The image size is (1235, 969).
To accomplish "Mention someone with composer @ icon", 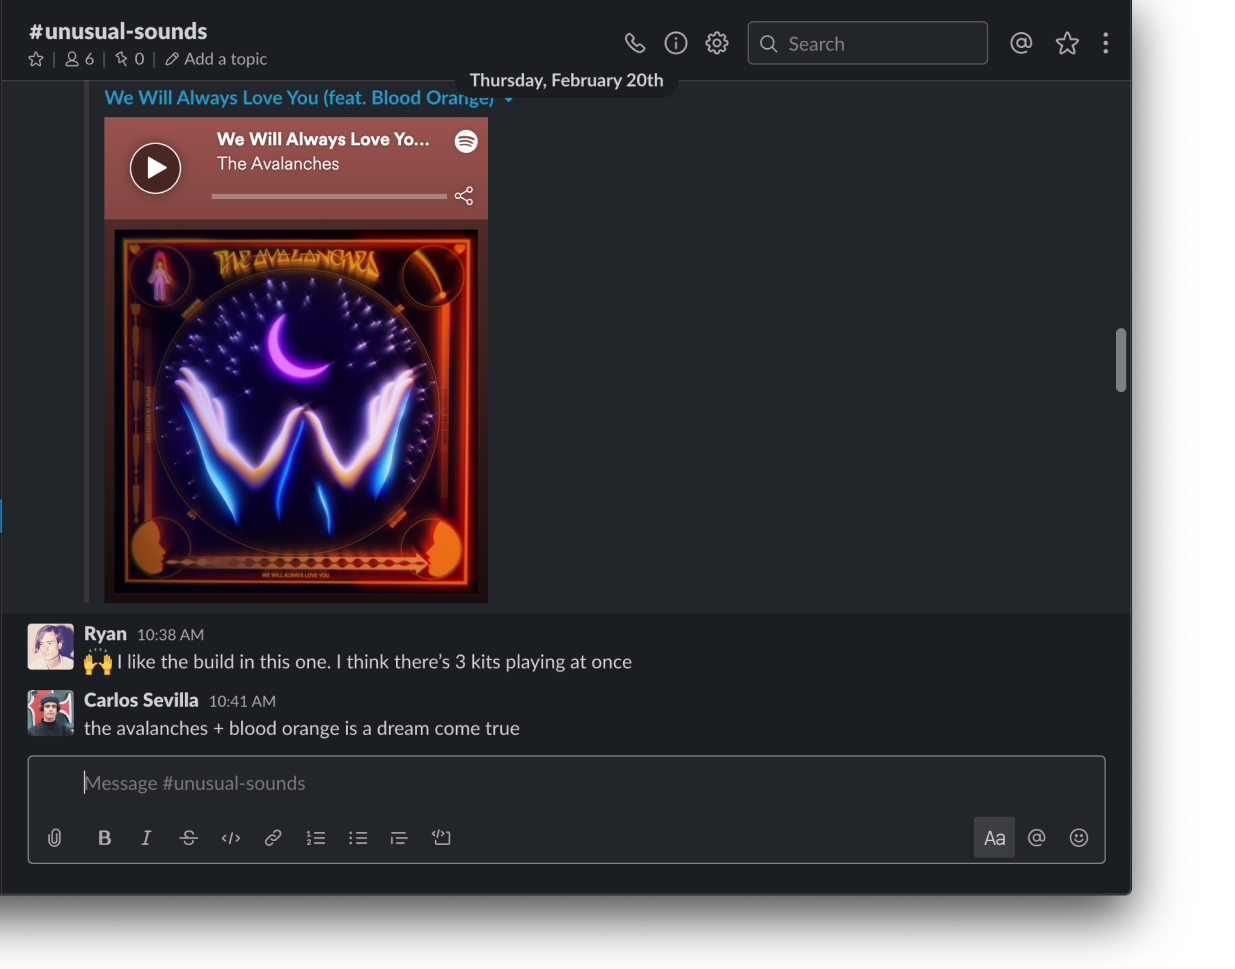I will click(1037, 838).
